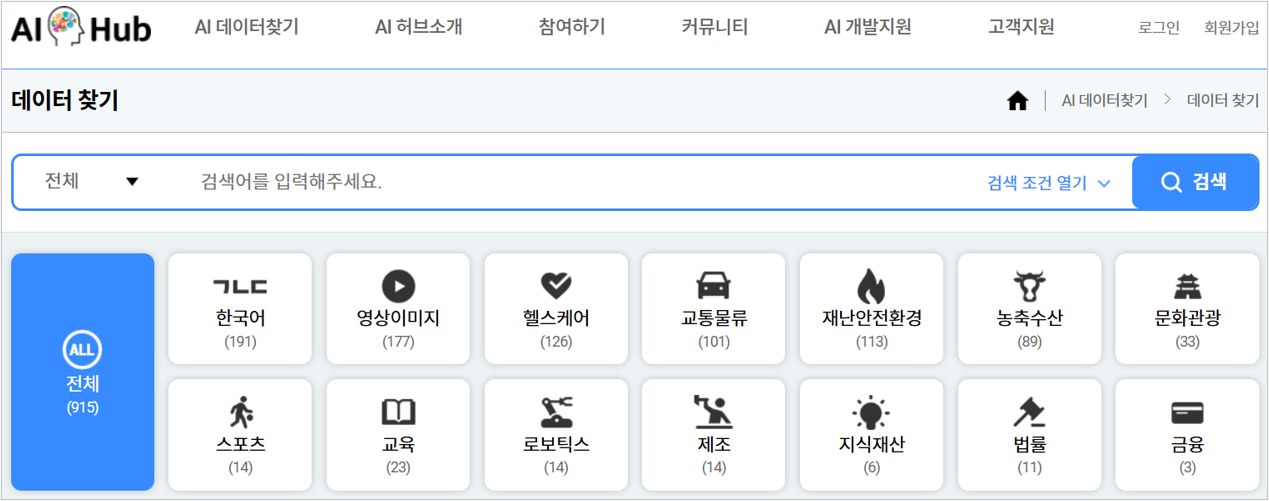Click the robot arm icon for 로보틱스
This screenshot has height=501, width=1269.
(556, 412)
